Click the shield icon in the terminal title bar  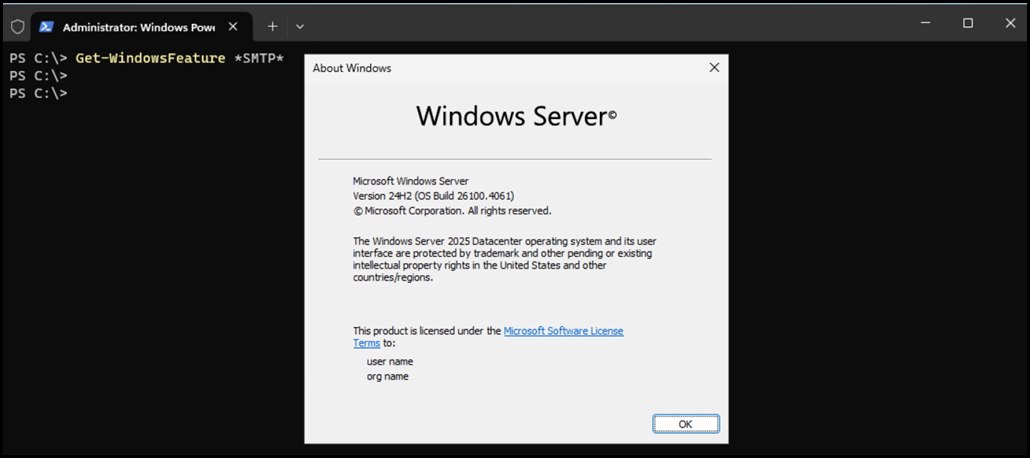[x=18, y=26]
